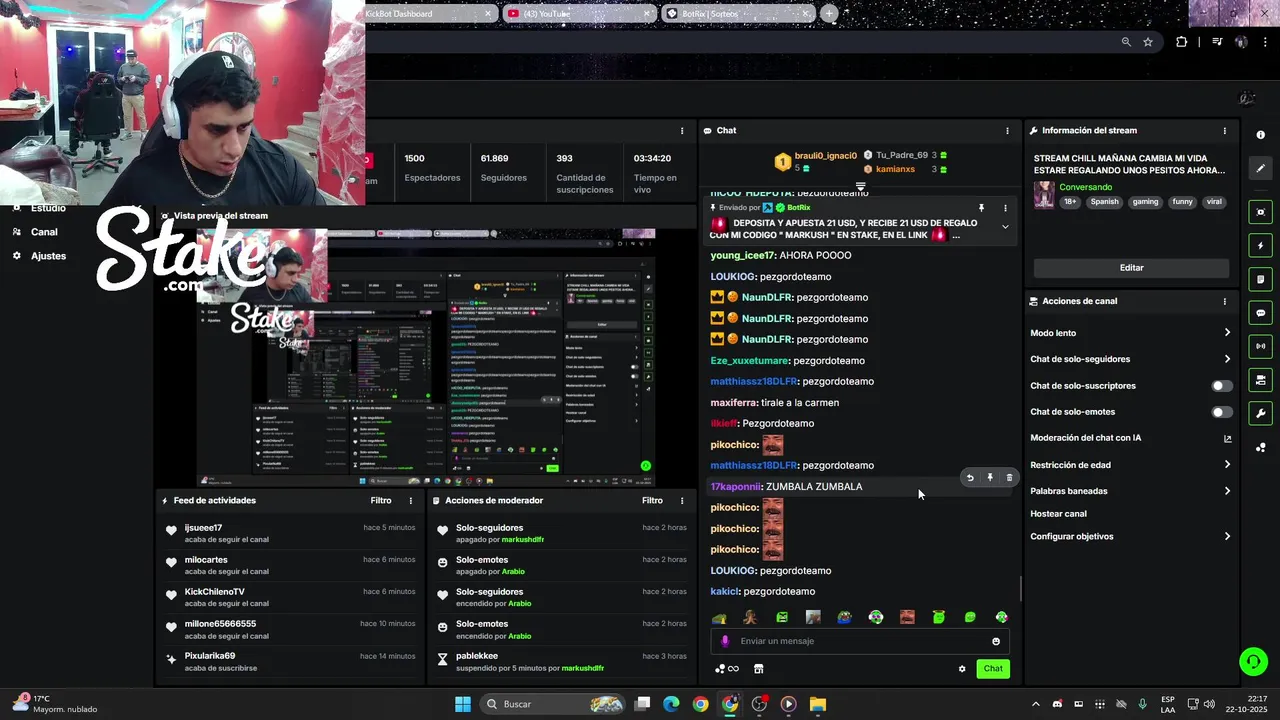
Task: Click the green support headset button
Action: pyautogui.click(x=1253, y=661)
